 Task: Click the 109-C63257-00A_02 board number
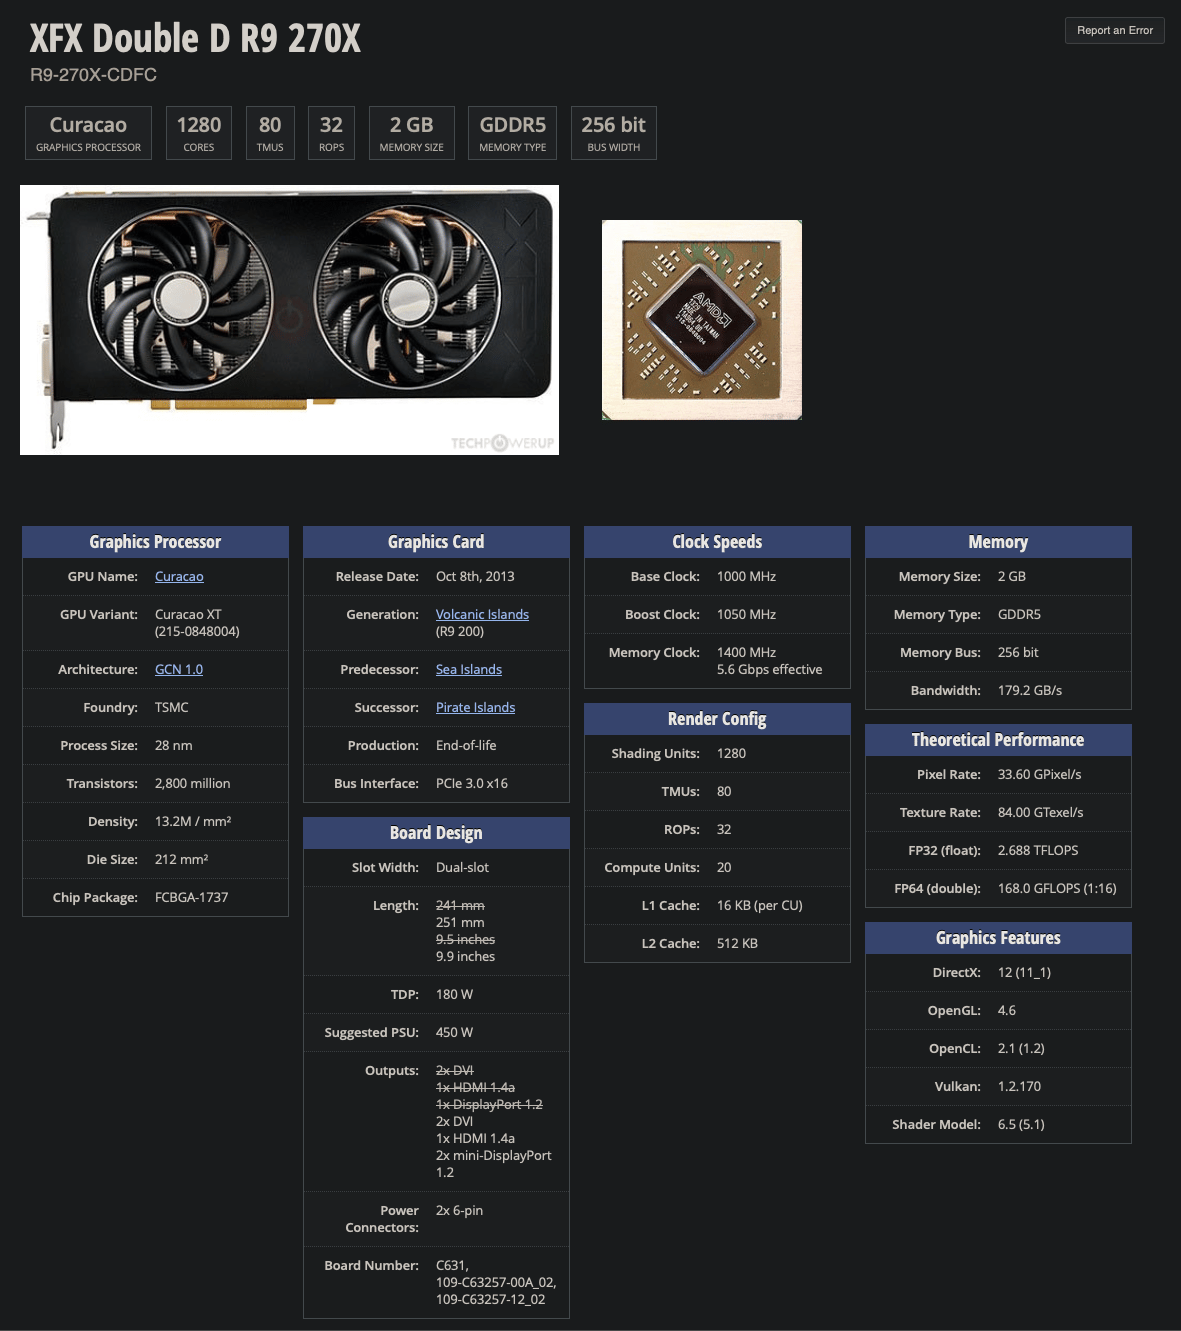(x=495, y=1283)
